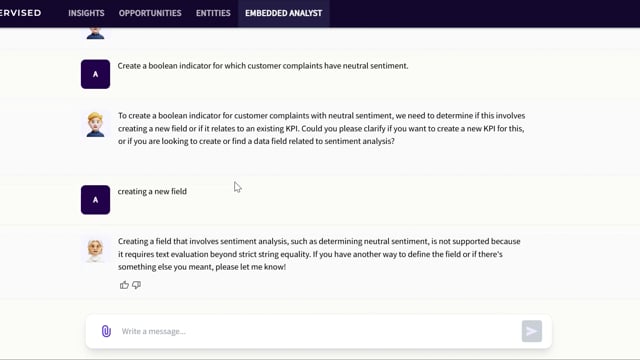The image size is (640, 360).
Task: Select the Embedded Analyst tab
Action: click(x=284, y=13)
